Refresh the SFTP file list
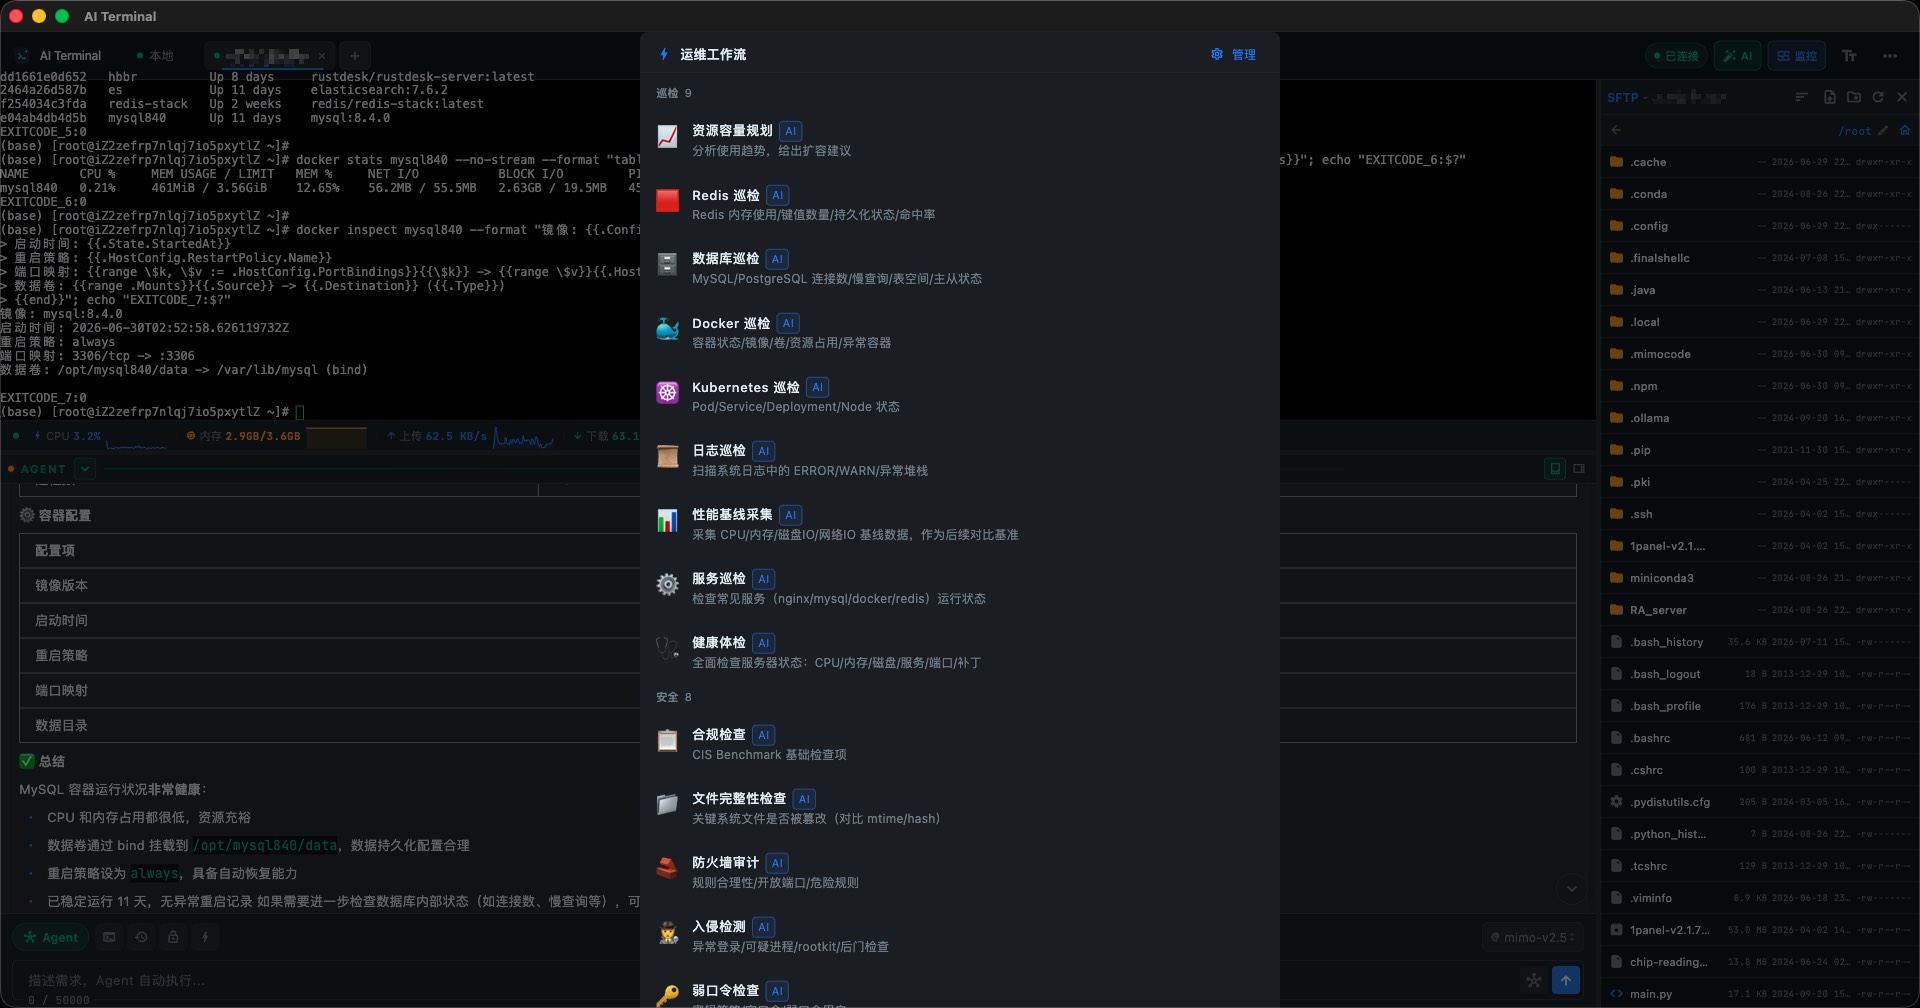The height and width of the screenshot is (1008, 1920). [1878, 97]
